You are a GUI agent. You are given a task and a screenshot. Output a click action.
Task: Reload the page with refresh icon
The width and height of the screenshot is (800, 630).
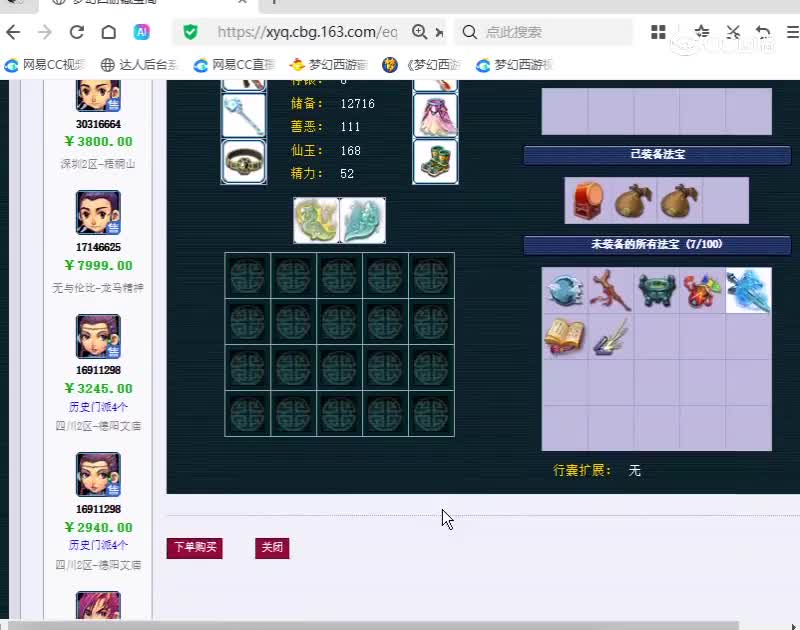point(77,32)
